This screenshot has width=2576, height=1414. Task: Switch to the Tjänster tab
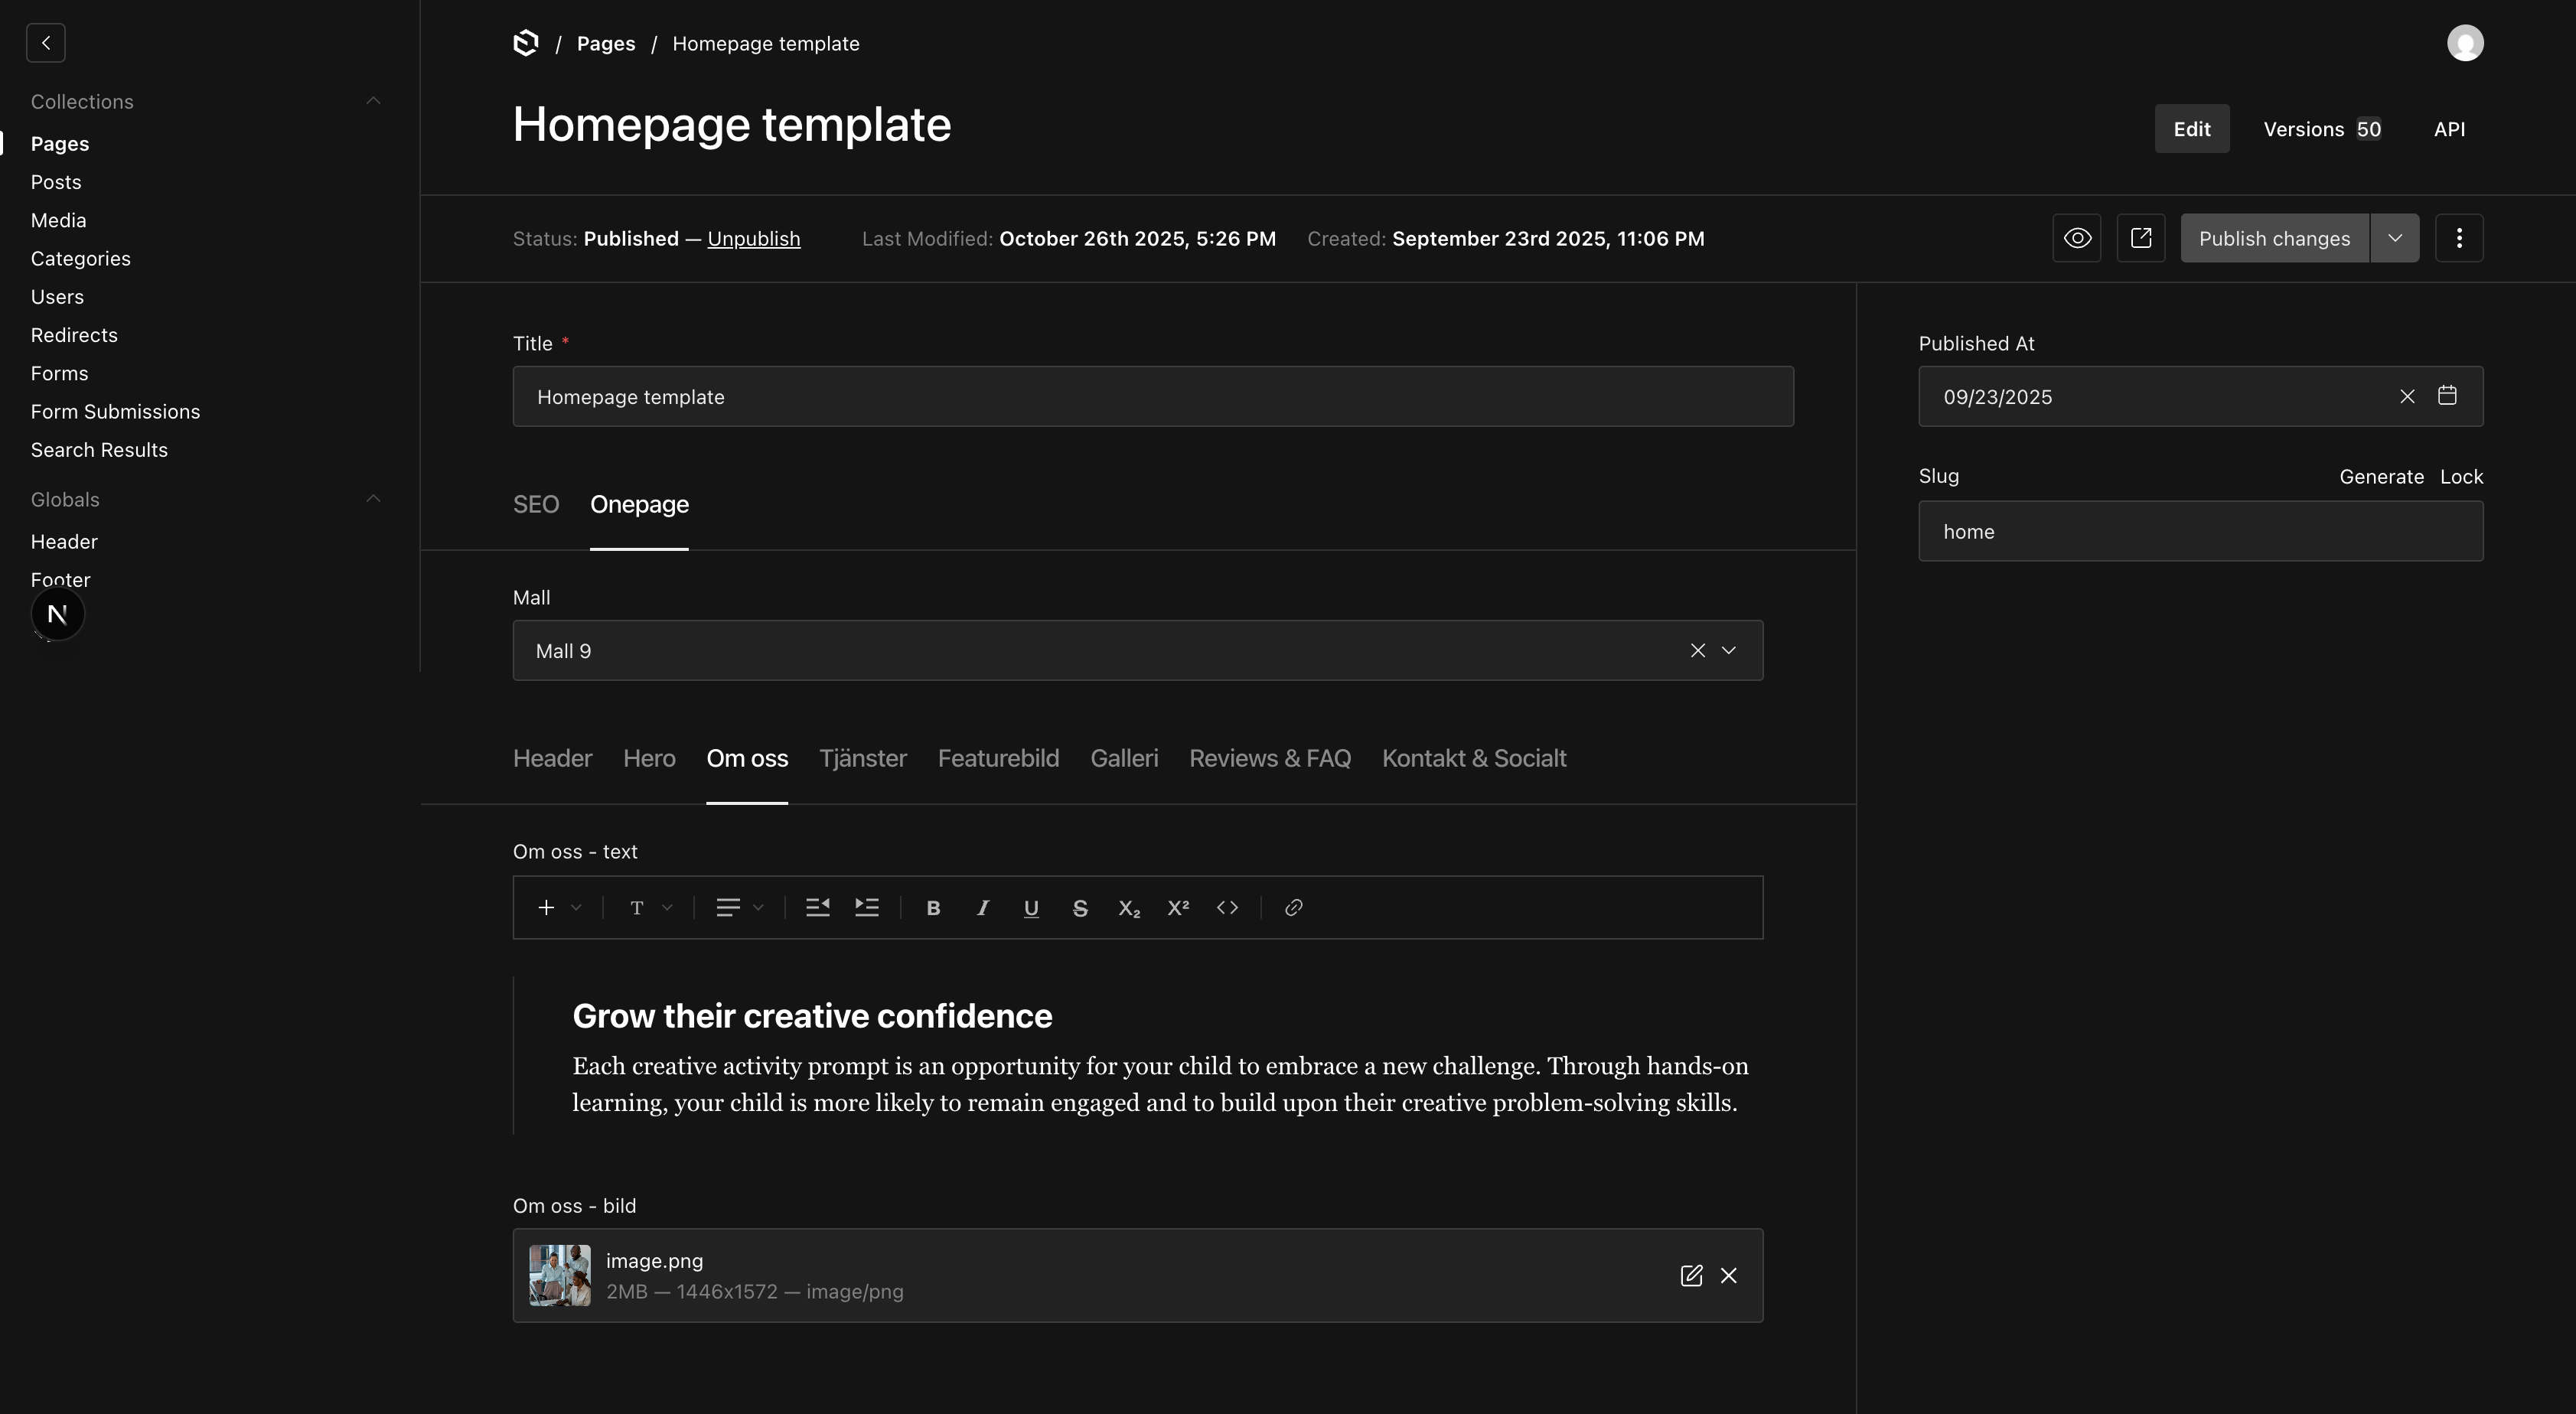(863, 759)
